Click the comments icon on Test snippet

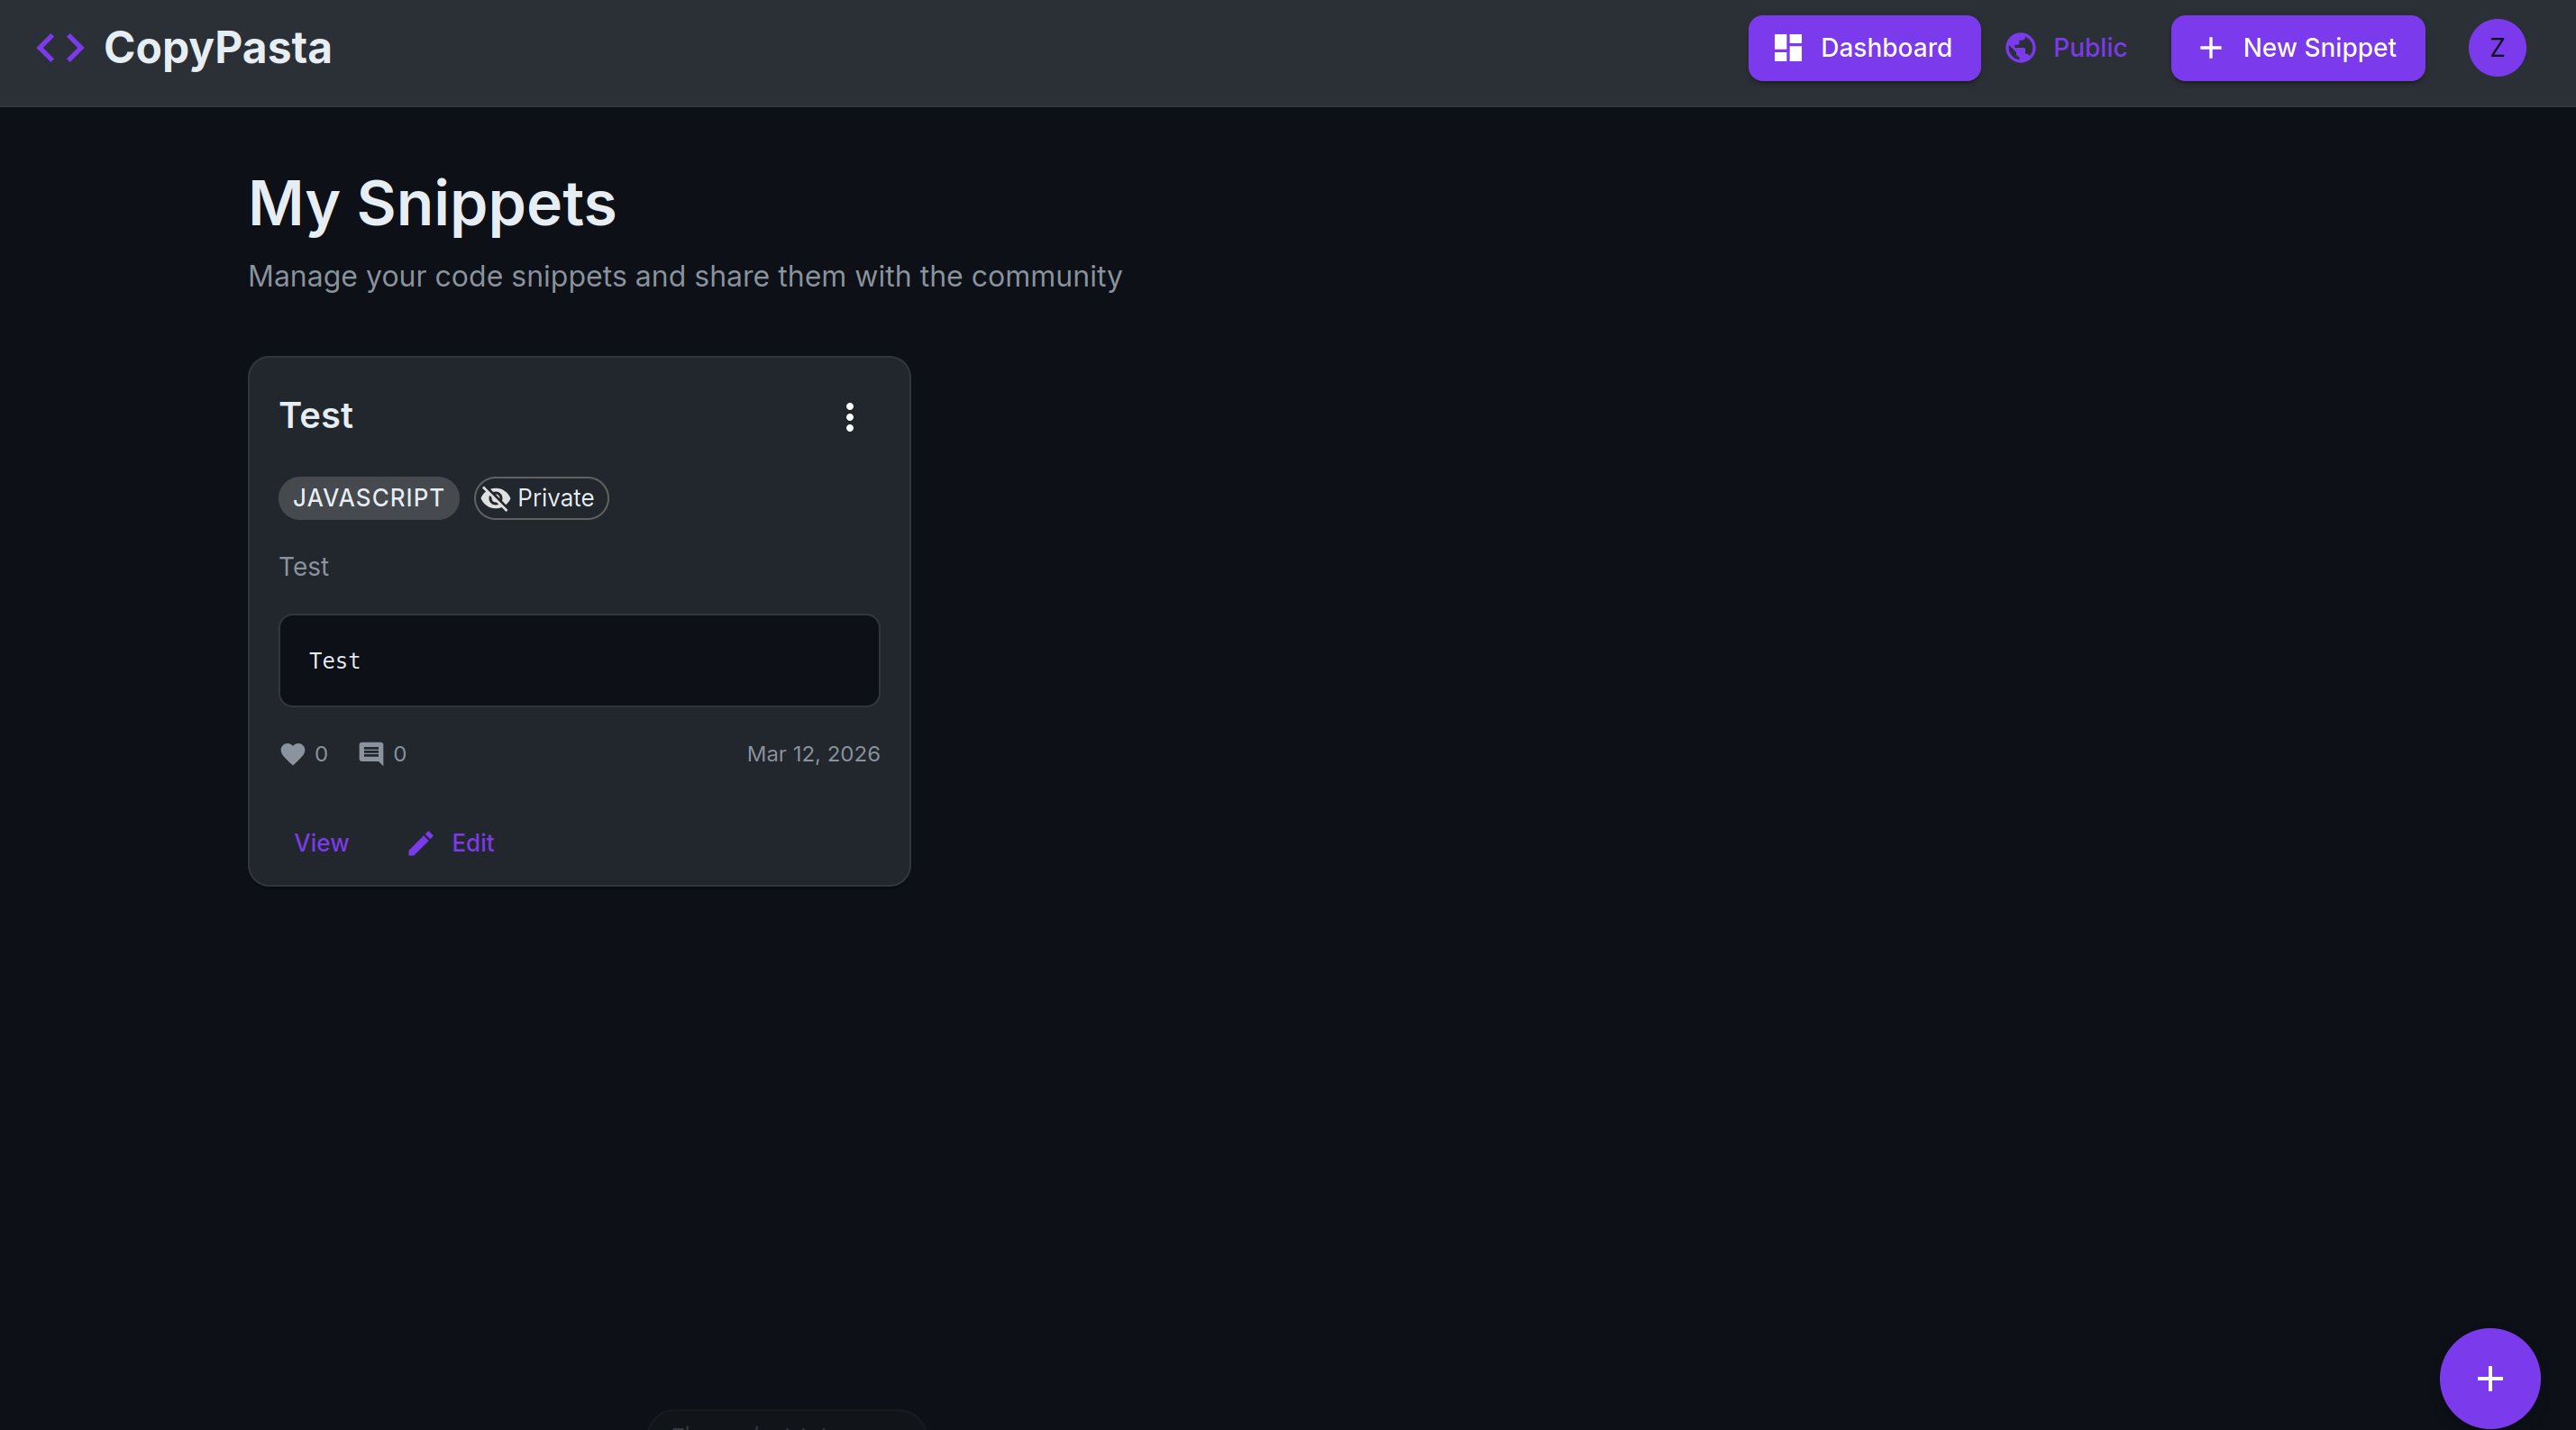tap(371, 754)
